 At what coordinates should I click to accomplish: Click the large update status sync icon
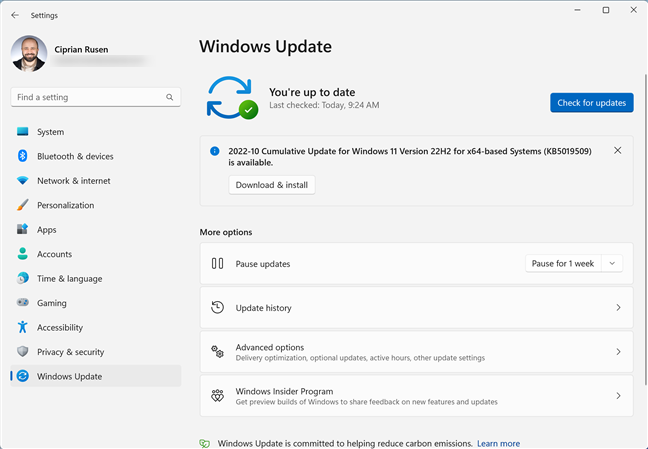232,98
